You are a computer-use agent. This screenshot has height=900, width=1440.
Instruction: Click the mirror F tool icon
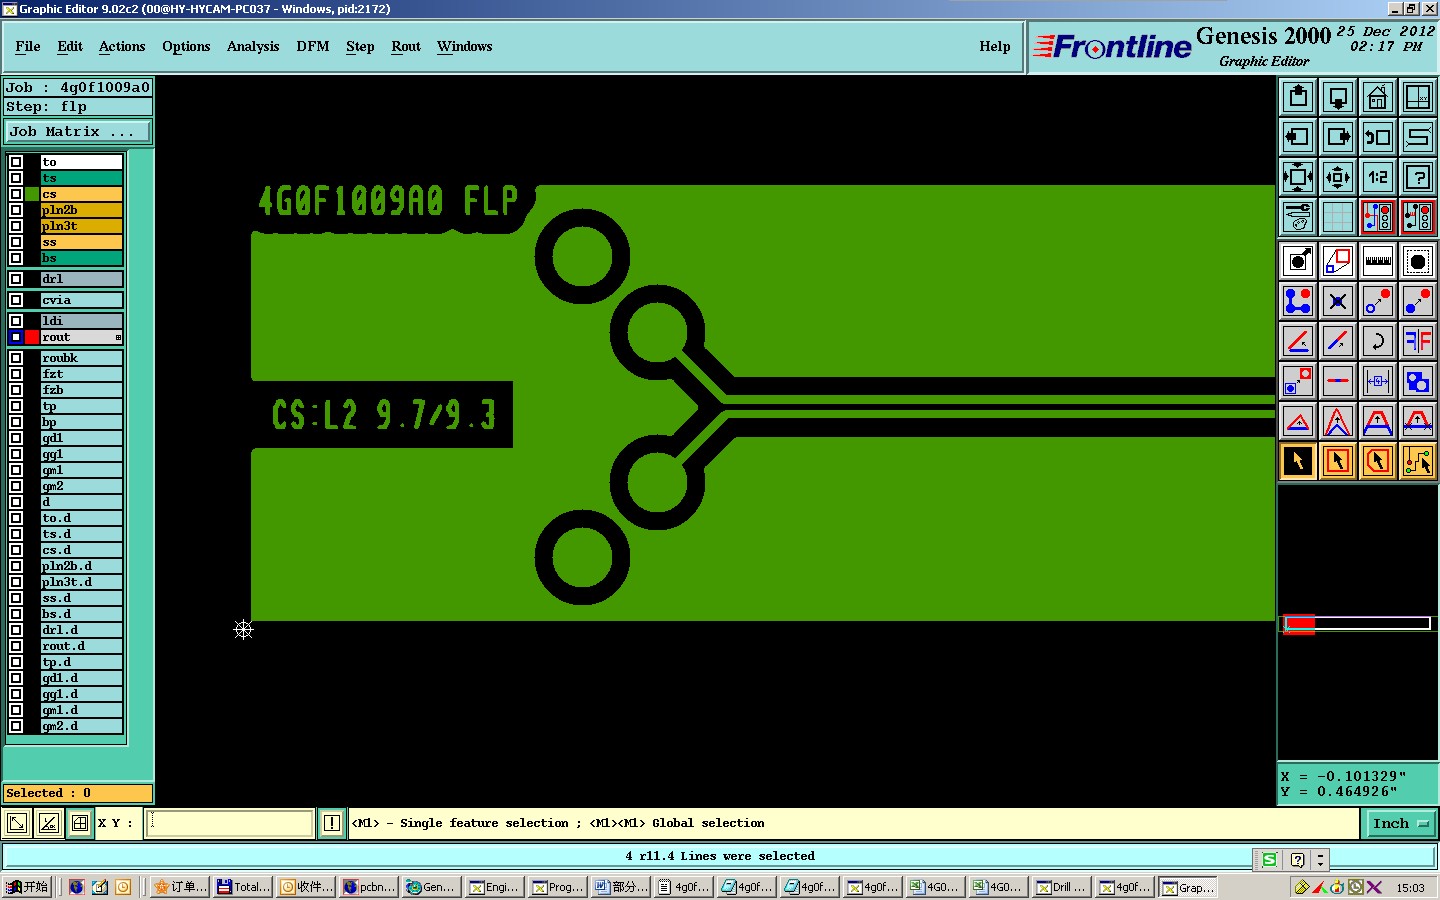(x=1418, y=341)
